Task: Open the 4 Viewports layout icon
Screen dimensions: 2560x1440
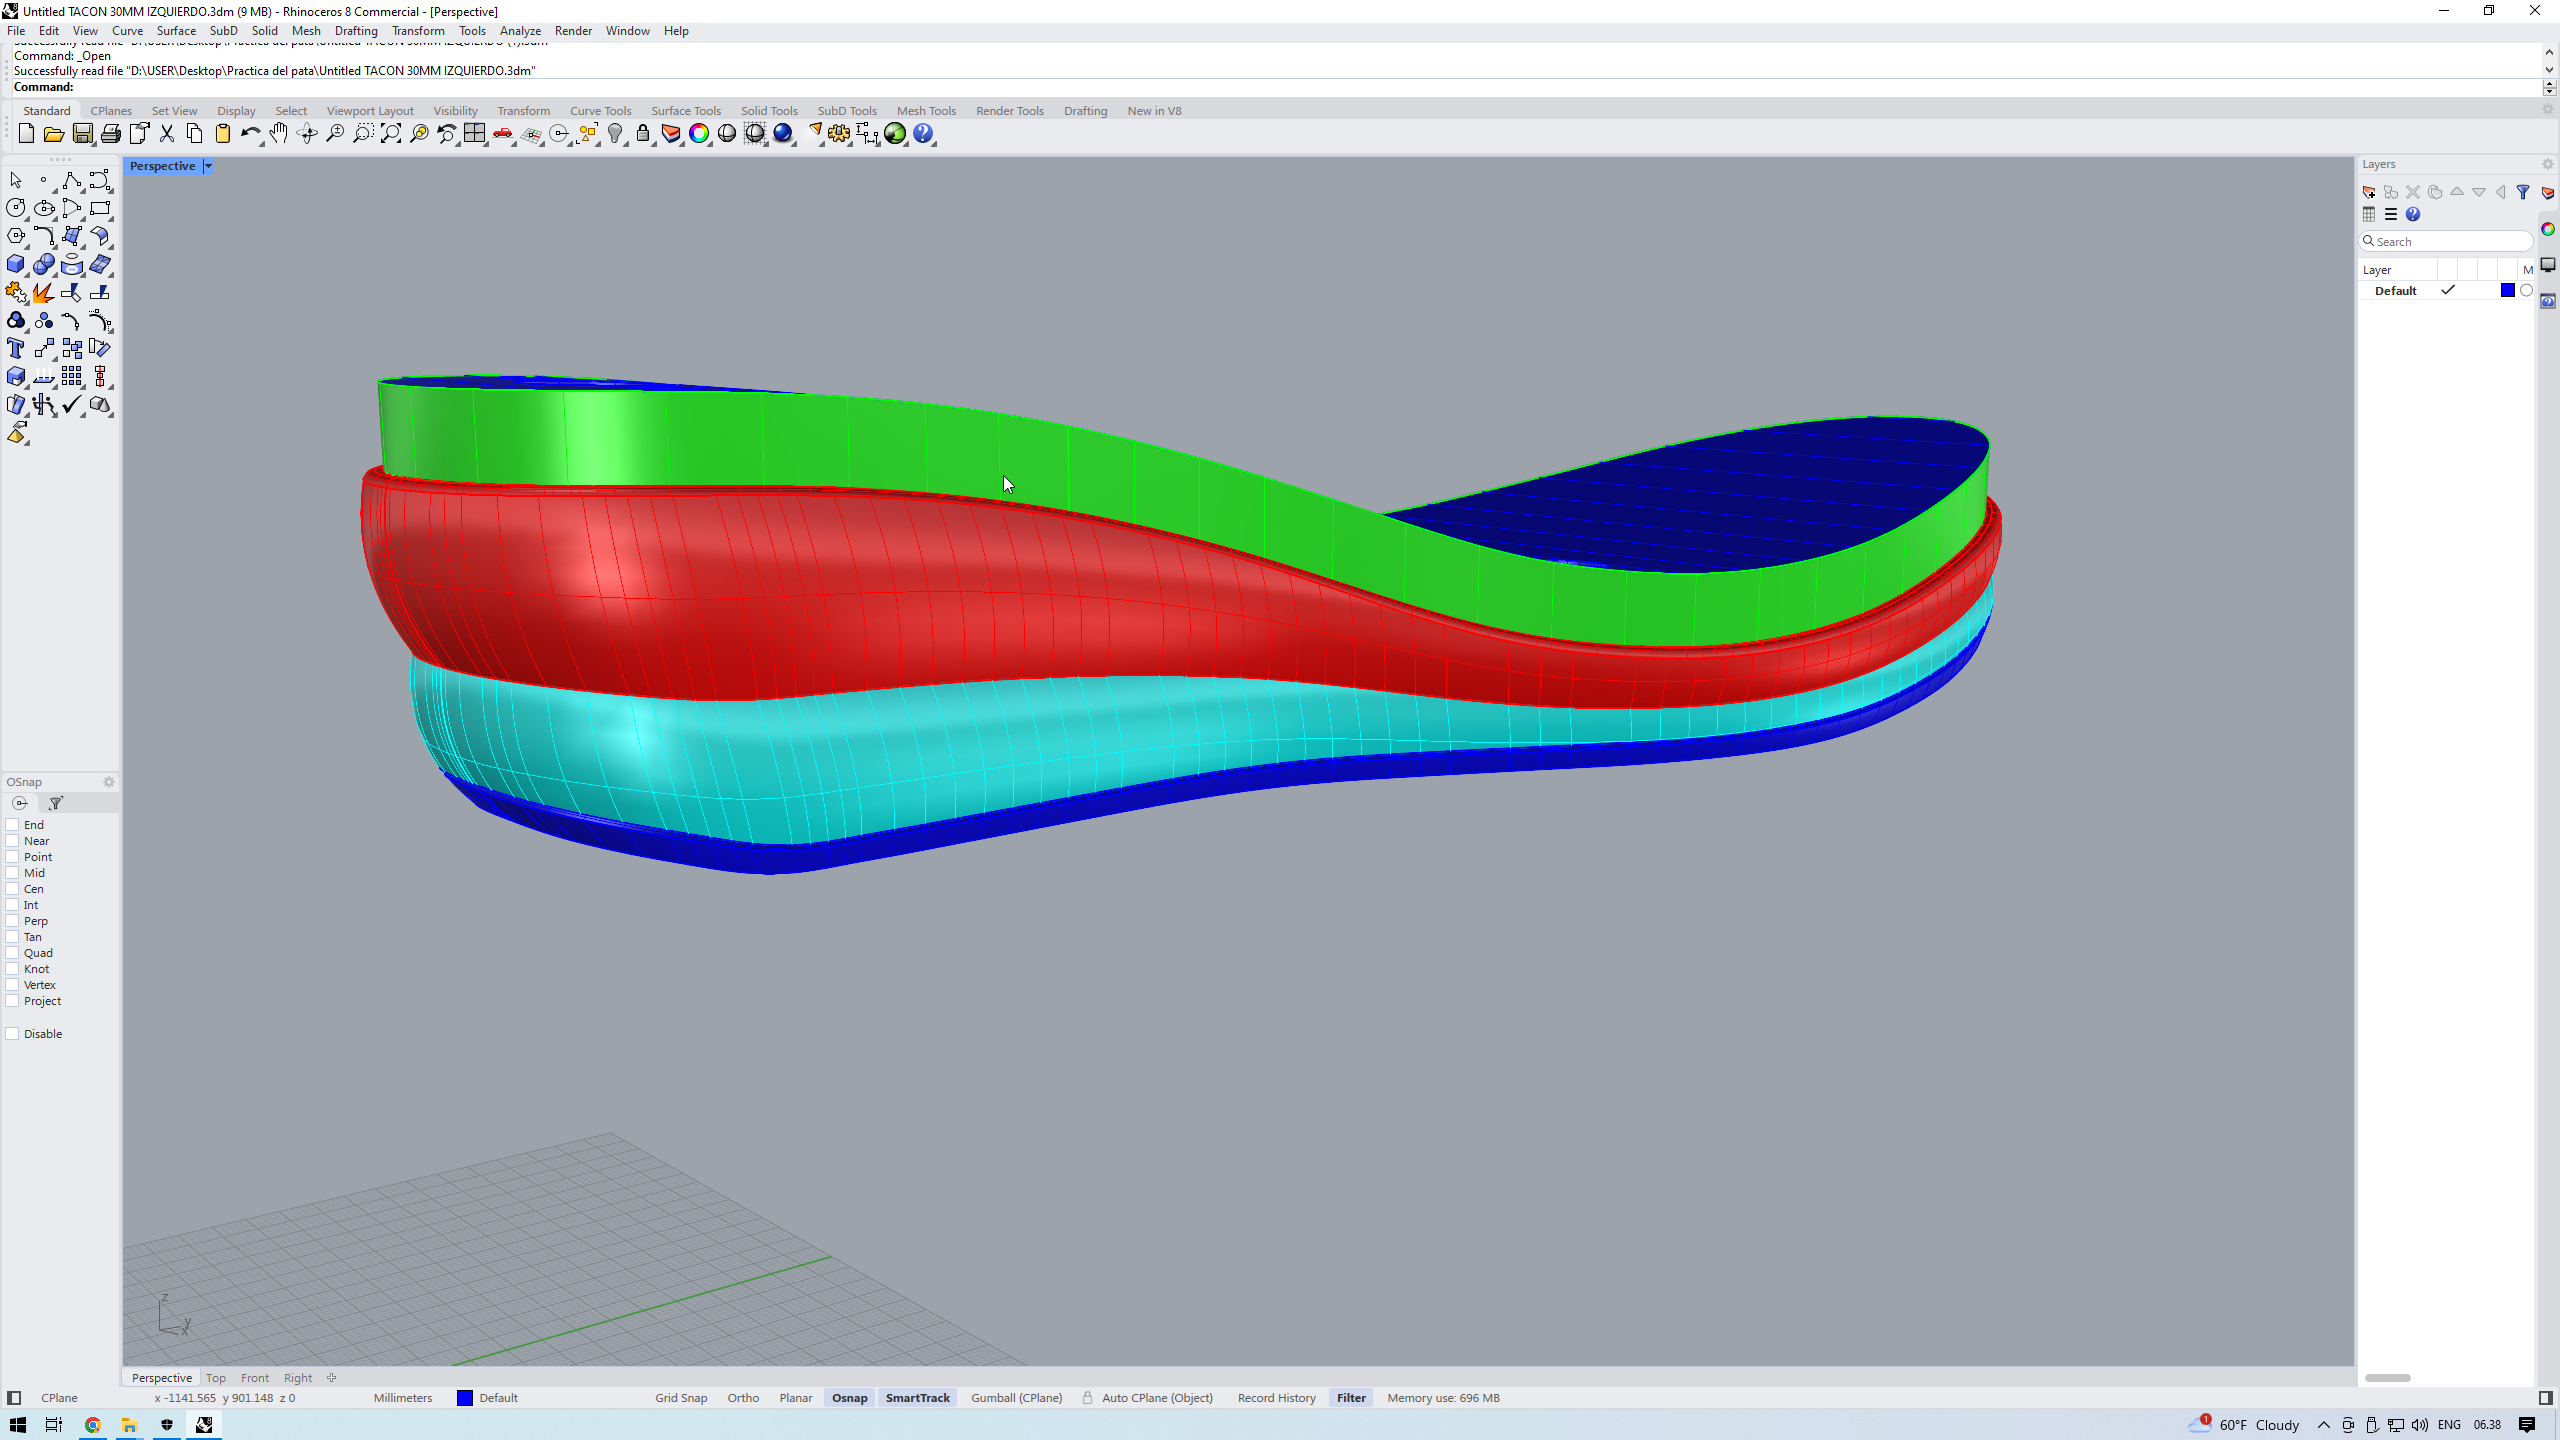Action: pyautogui.click(x=474, y=134)
